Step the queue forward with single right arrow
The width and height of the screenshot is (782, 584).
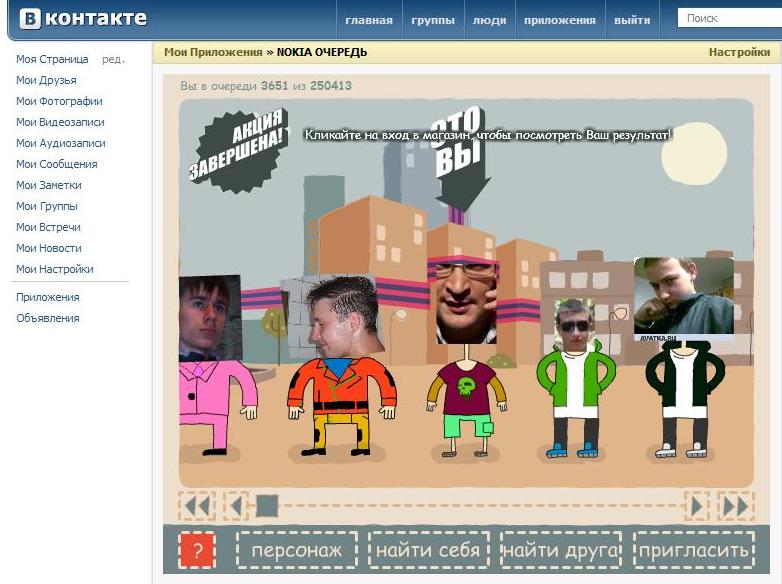click(x=697, y=507)
